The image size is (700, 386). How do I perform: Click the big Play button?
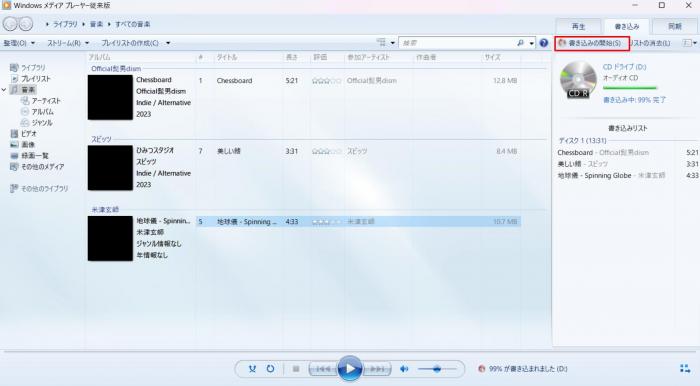pyautogui.click(x=350, y=368)
